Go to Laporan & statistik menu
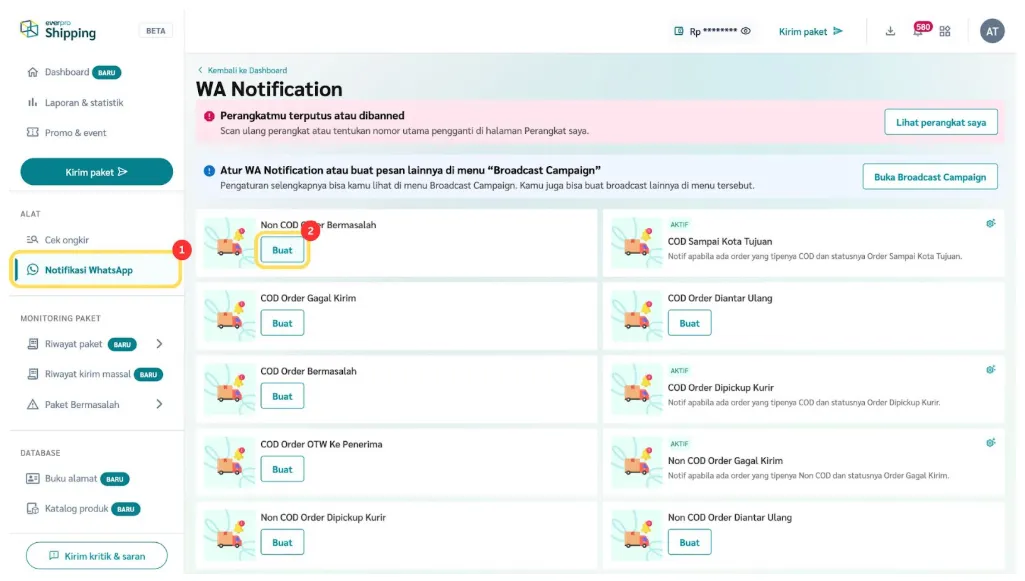 [x=83, y=102]
